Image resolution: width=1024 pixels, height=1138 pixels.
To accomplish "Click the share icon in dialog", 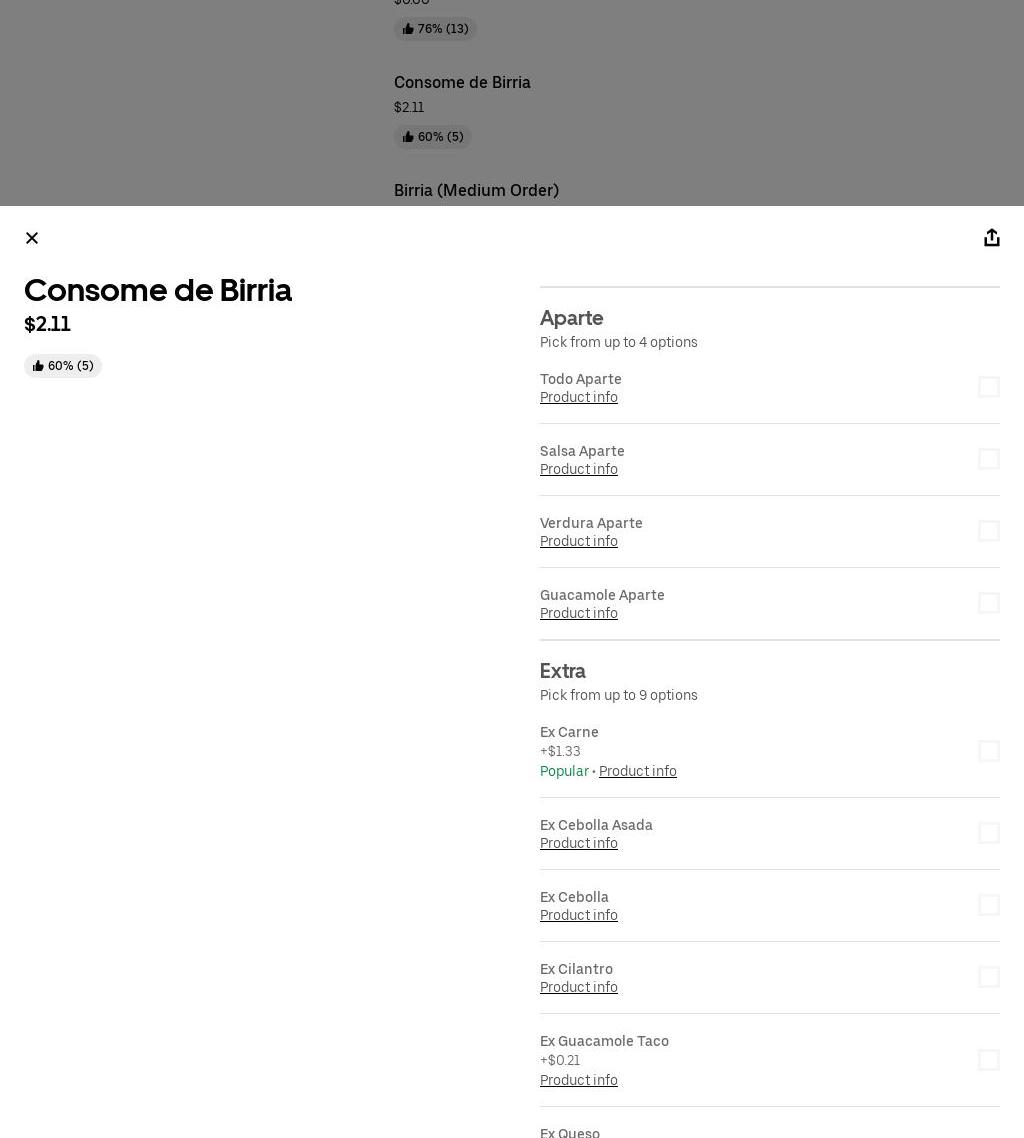I will (x=991, y=238).
